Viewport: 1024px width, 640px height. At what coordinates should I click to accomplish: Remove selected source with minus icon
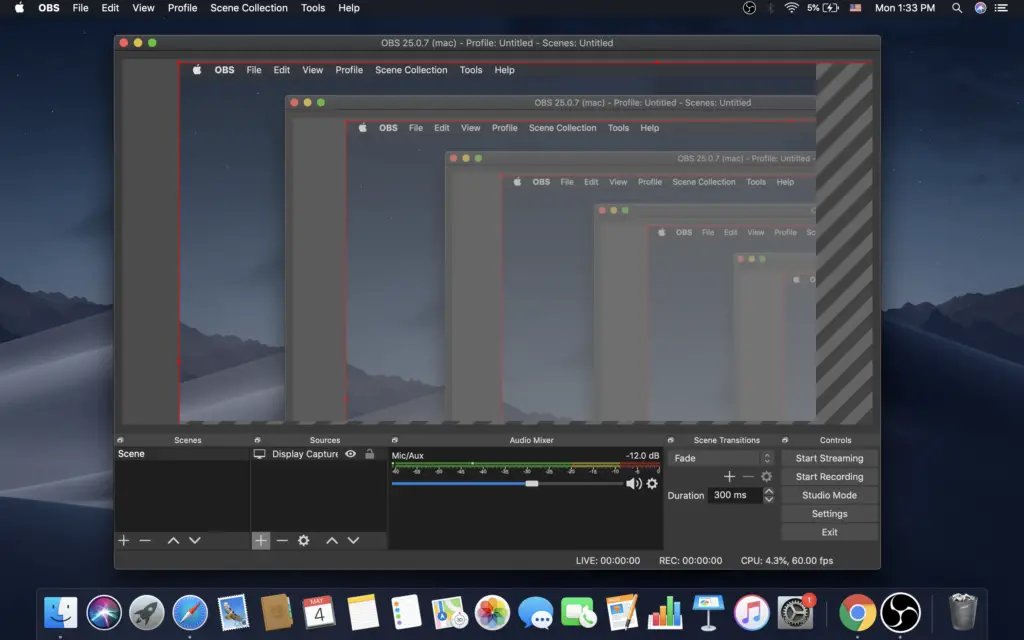[x=282, y=540]
